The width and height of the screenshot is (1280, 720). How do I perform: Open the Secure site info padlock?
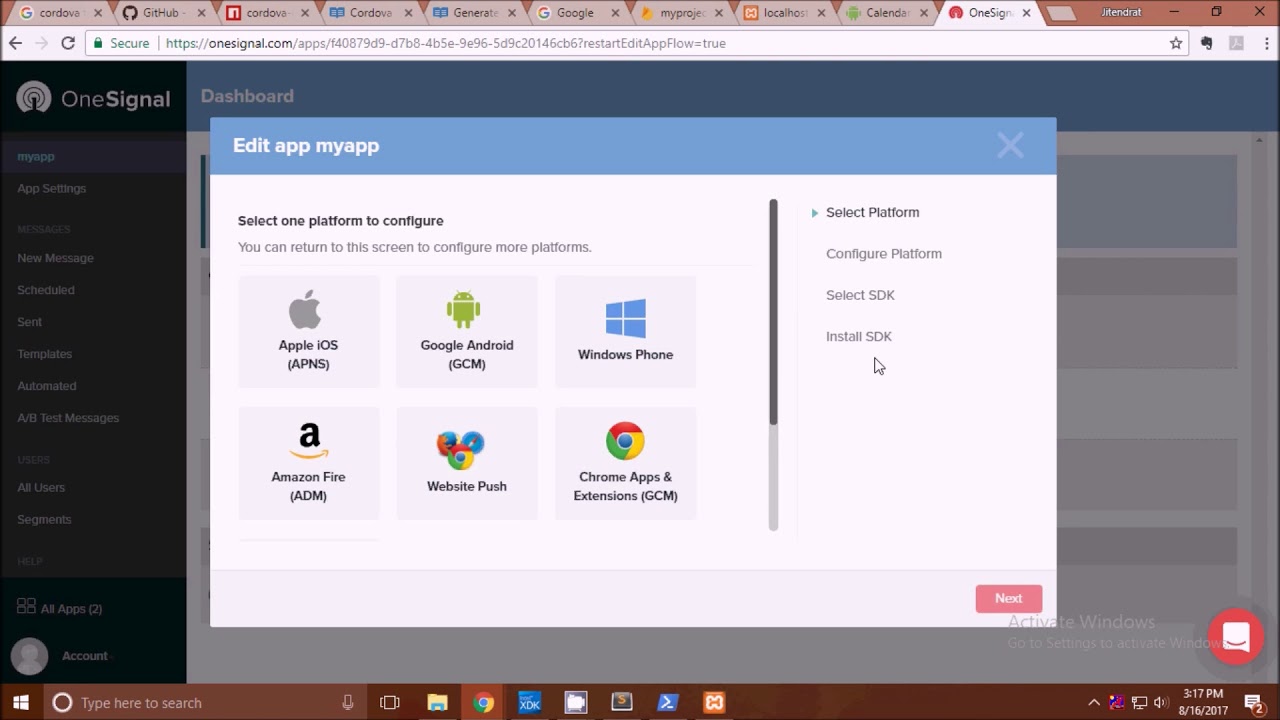click(97, 43)
